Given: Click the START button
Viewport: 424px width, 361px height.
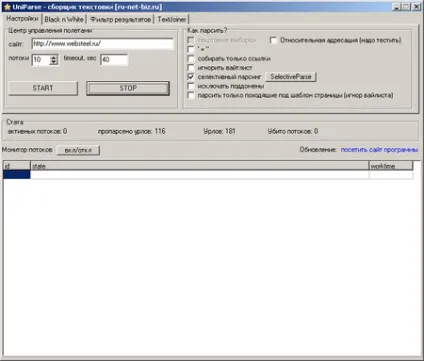Looking at the screenshot, I should [x=43, y=88].
